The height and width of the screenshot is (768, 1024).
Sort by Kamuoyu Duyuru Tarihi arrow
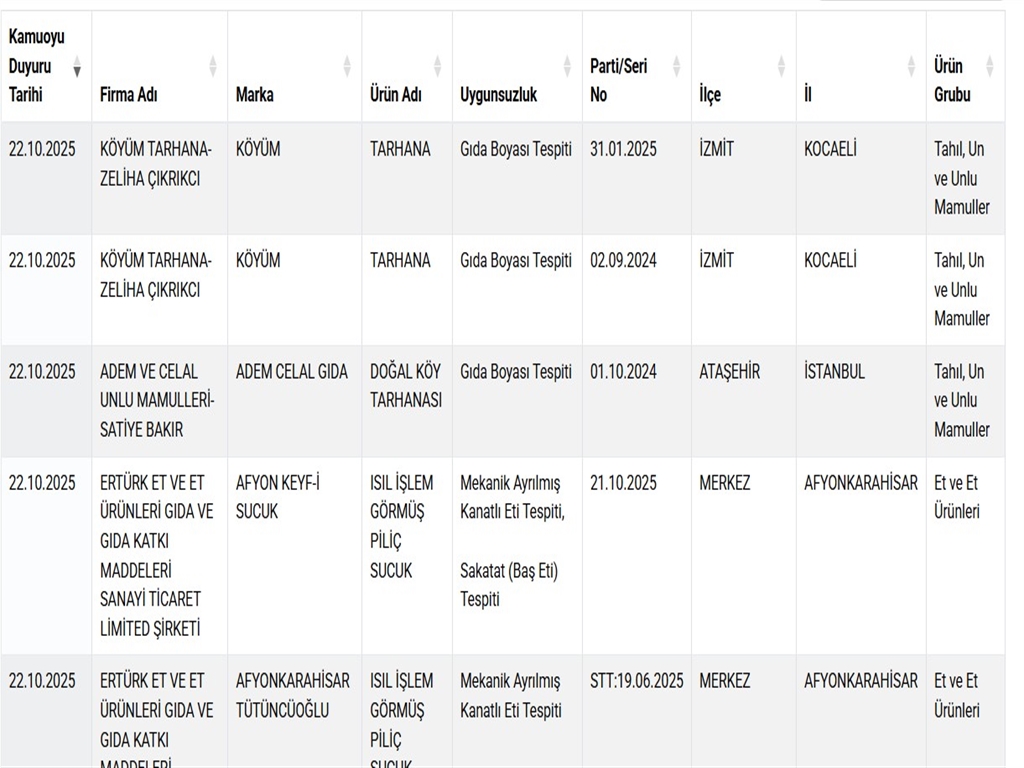pyautogui.click(x=77, y=67)
